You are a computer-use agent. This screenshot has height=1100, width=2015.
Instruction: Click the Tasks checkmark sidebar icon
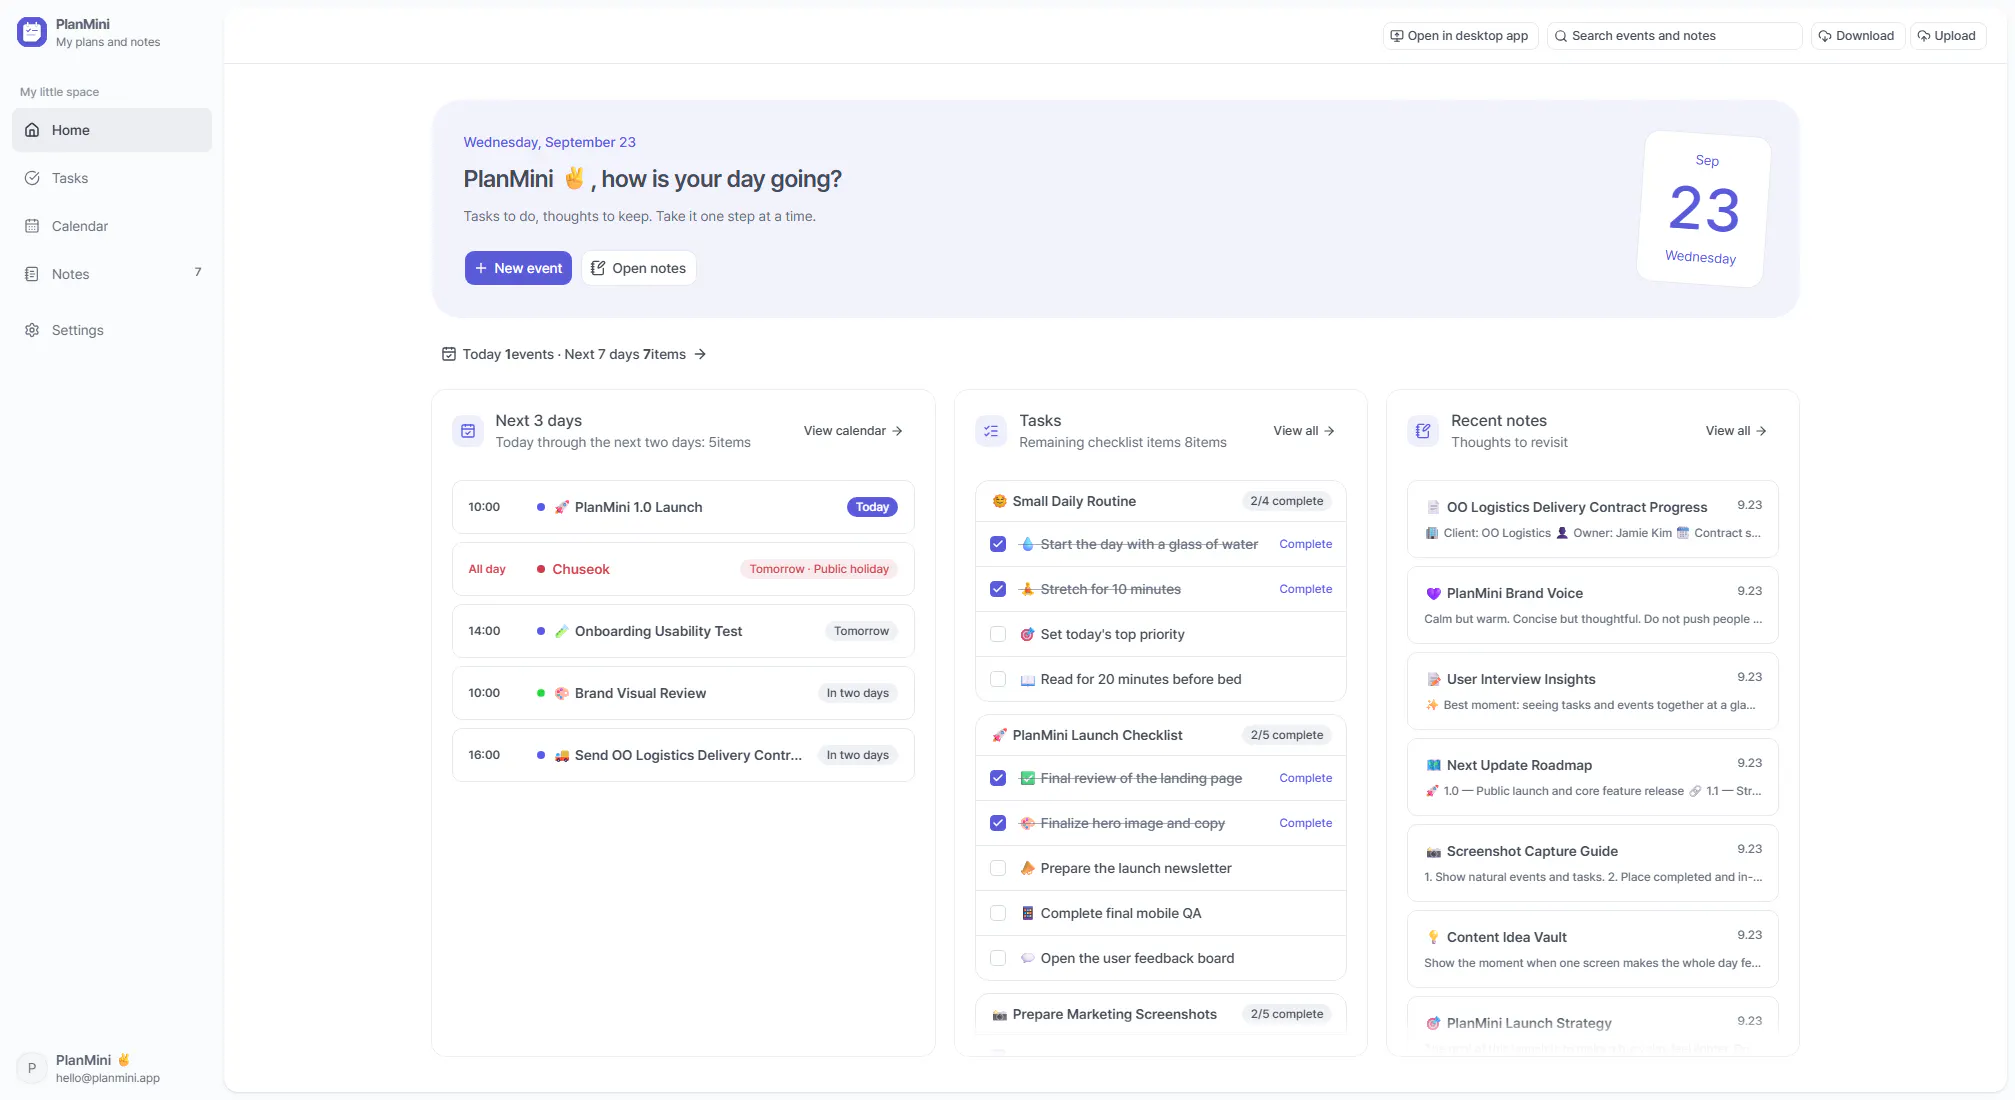pyautogui.click(x=32, y=178)
